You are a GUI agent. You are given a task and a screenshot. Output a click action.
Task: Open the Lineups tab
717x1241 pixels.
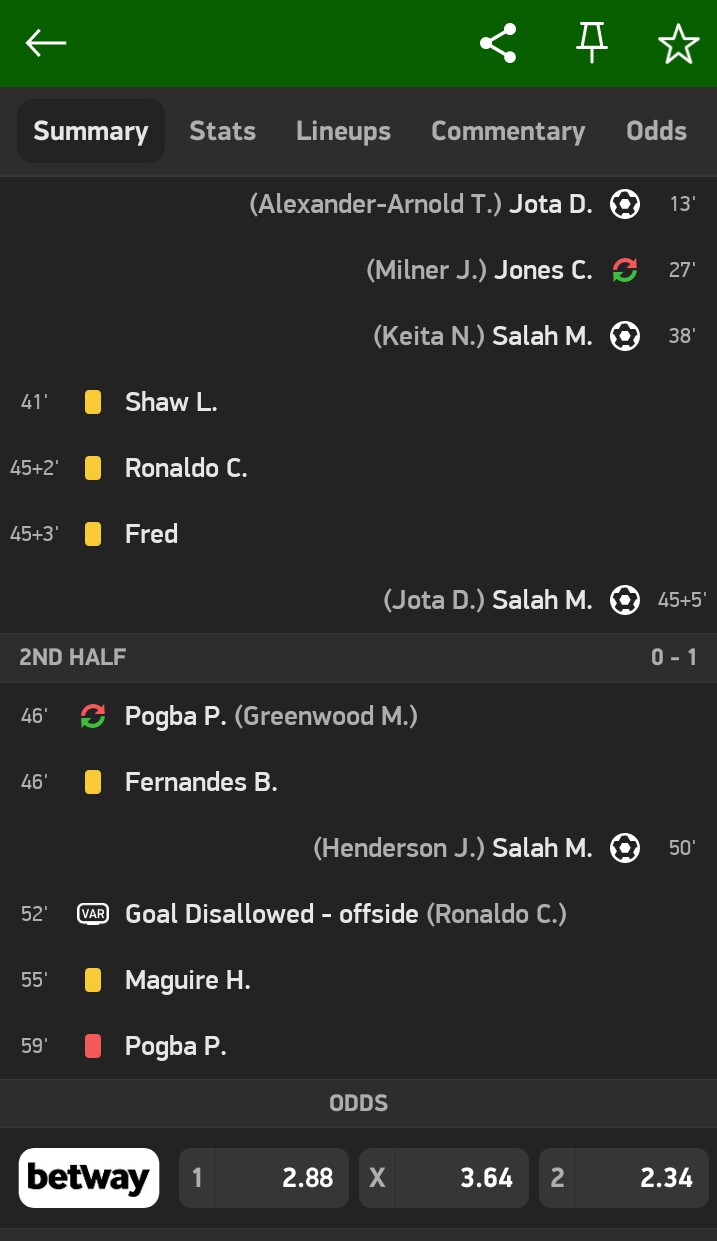tap(343, 131)
